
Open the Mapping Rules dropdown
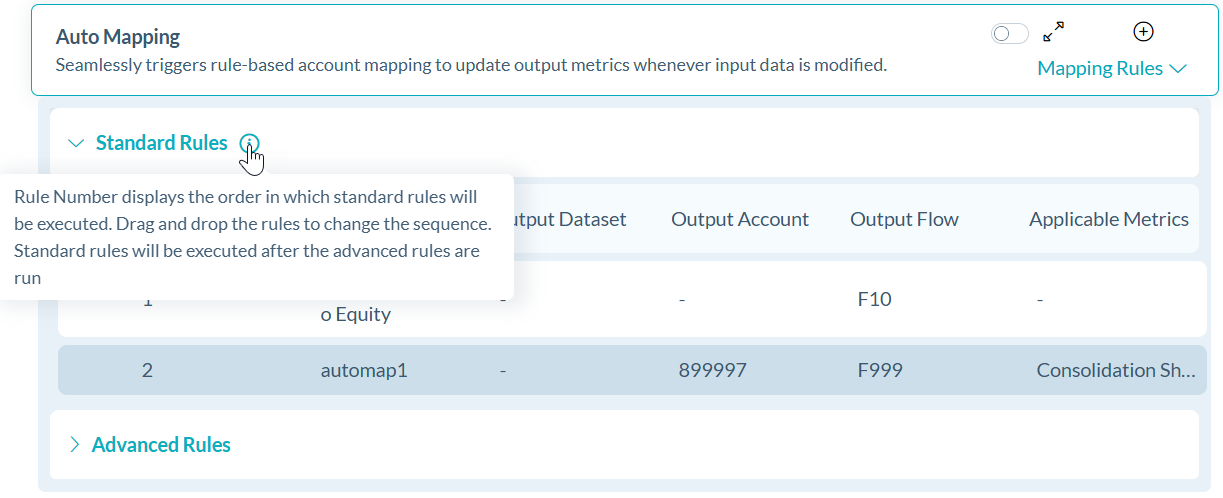point(1111,68)
